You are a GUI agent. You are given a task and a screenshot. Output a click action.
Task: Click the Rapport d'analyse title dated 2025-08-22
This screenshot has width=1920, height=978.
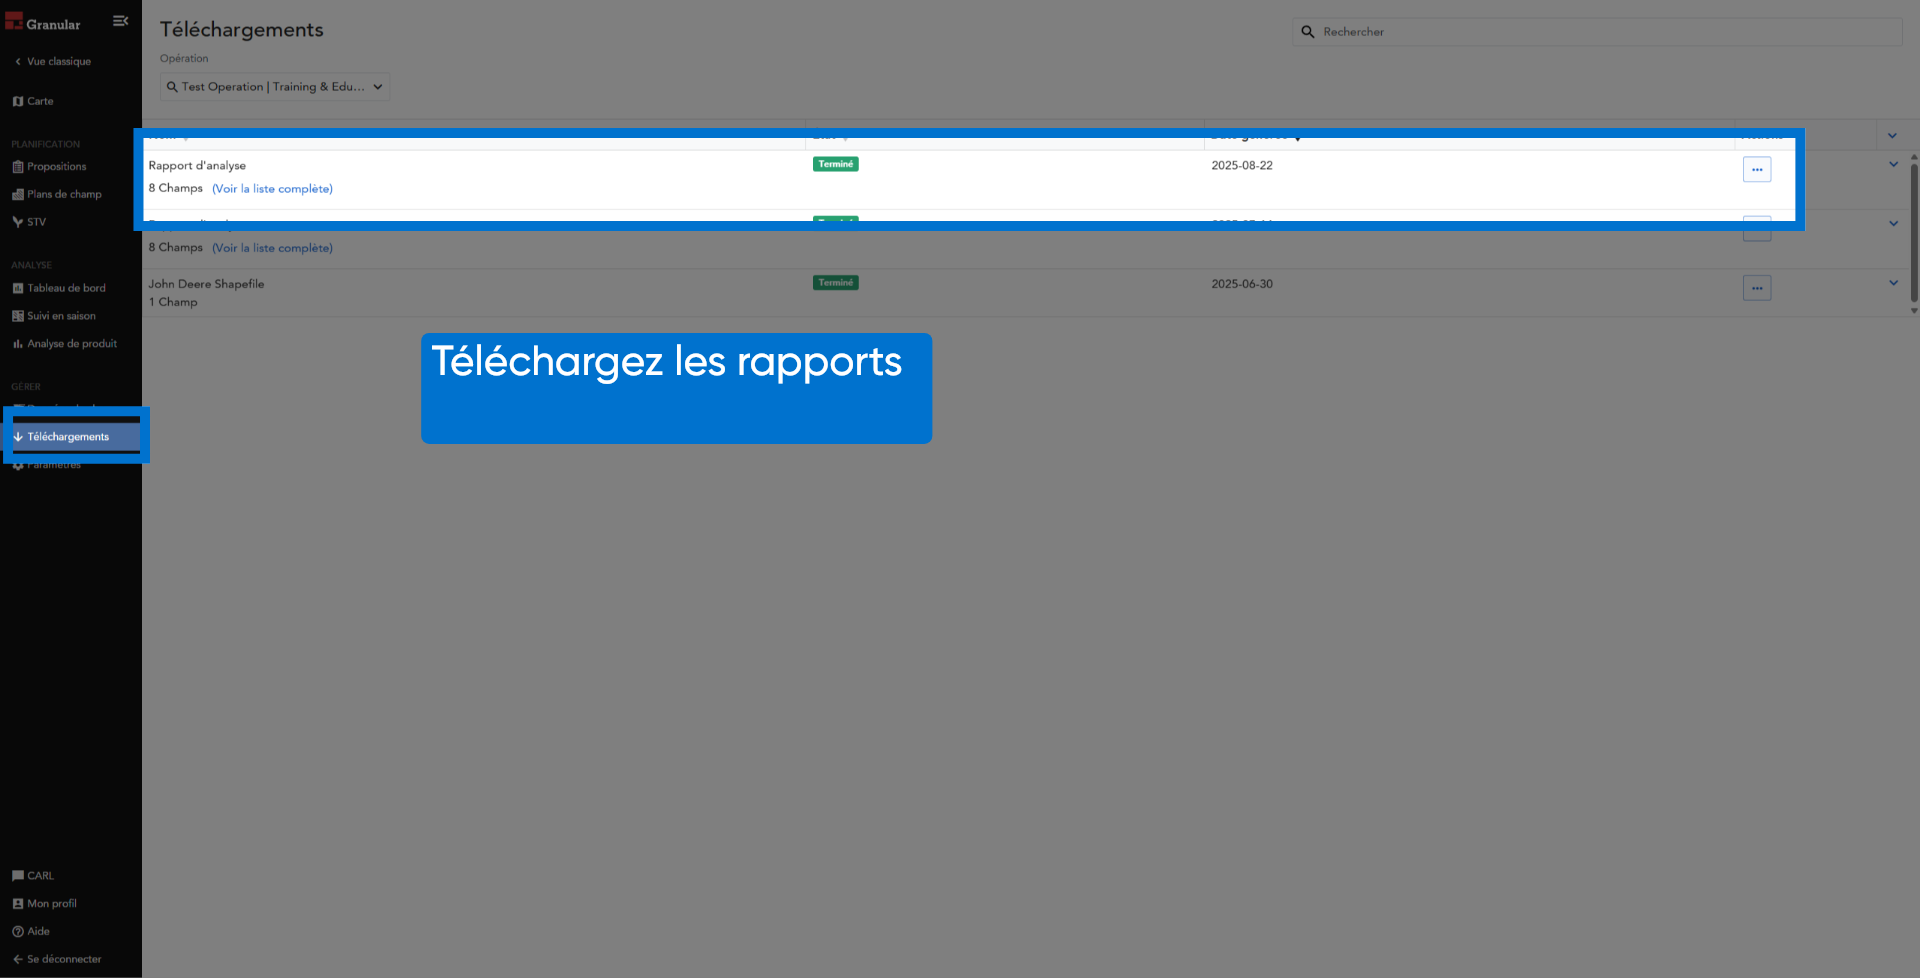pyautogui.click(x=197, y=166)
